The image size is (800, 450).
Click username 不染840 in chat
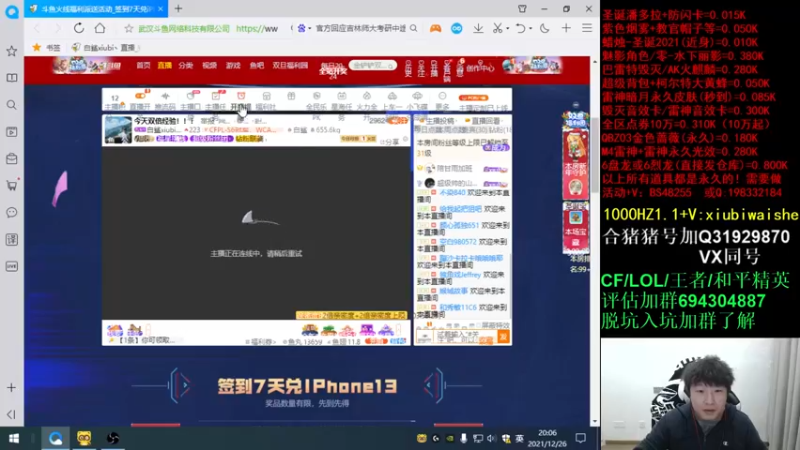[453, 192]
